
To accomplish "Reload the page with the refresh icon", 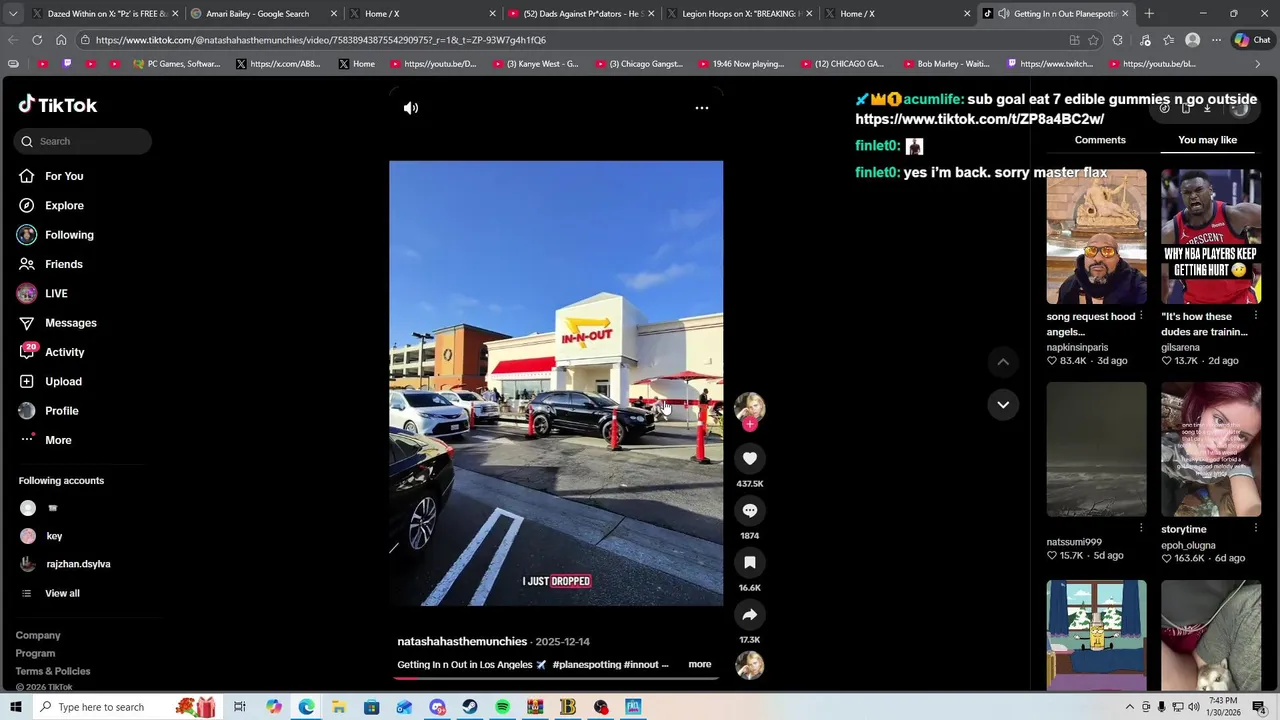I will tap(37, 40).
